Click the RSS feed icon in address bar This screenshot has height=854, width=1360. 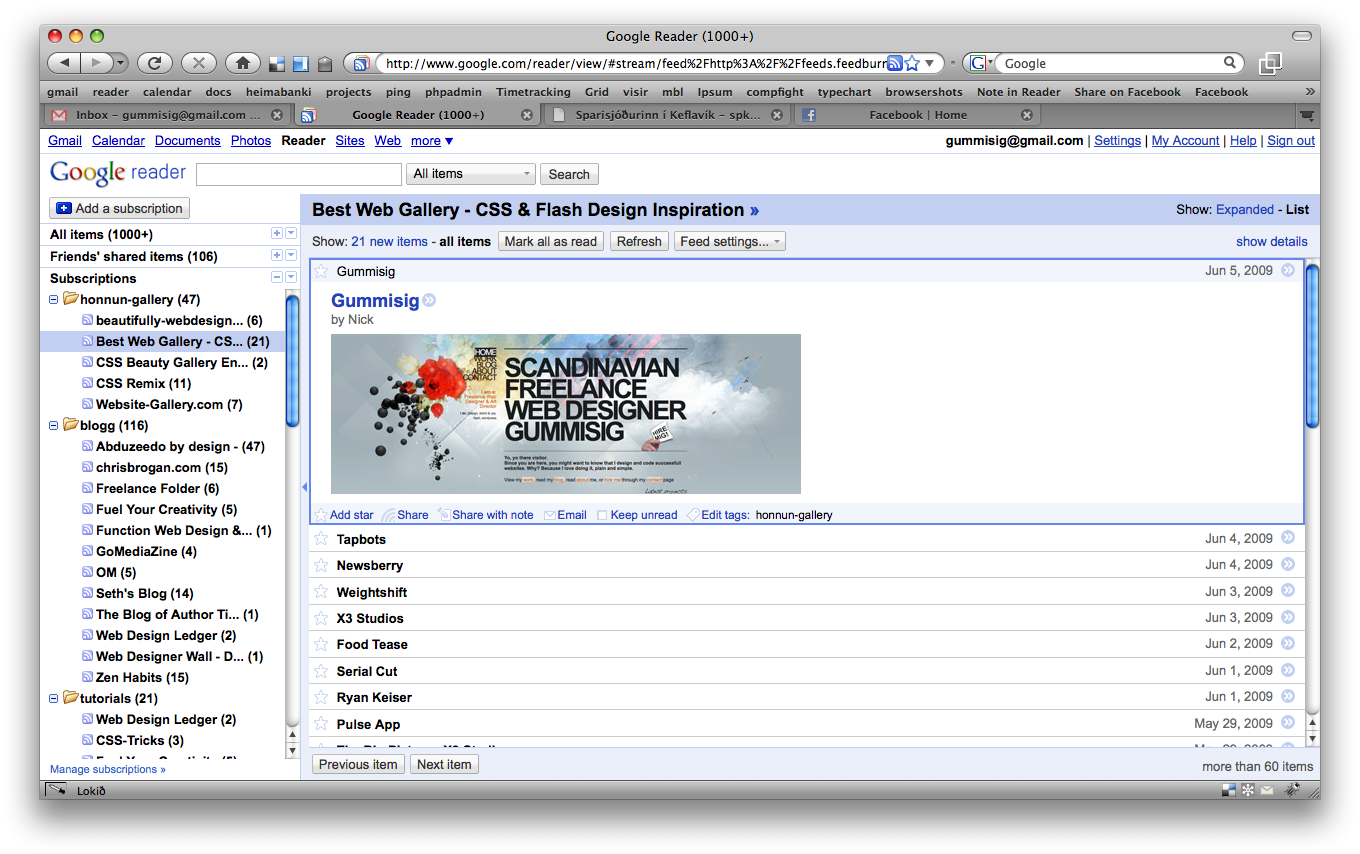point(895,63)
